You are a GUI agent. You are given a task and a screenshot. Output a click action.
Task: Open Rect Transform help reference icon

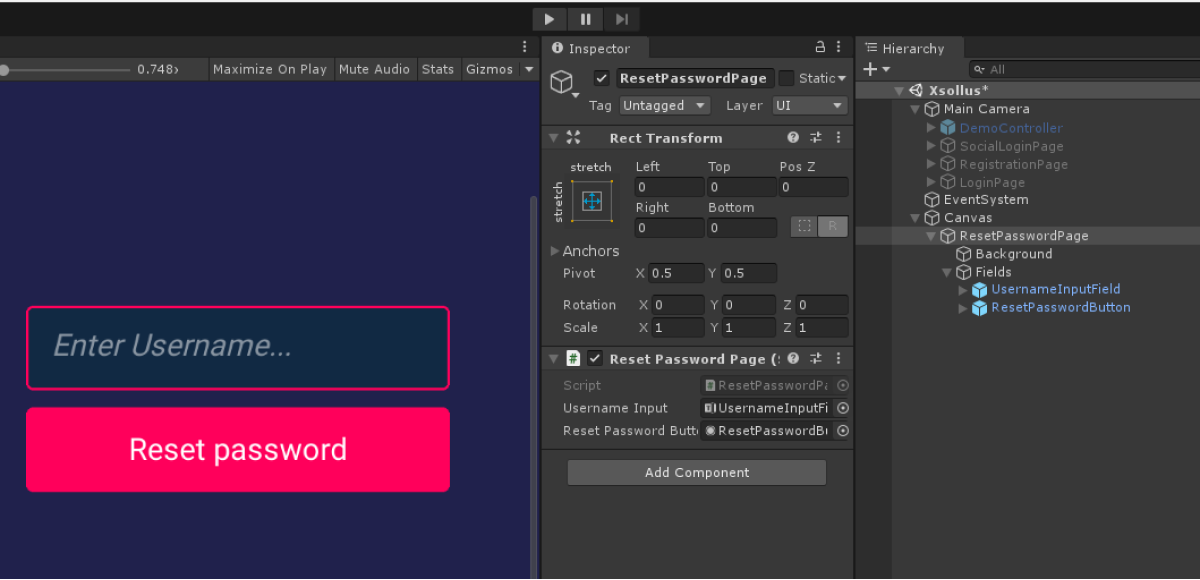793,138
